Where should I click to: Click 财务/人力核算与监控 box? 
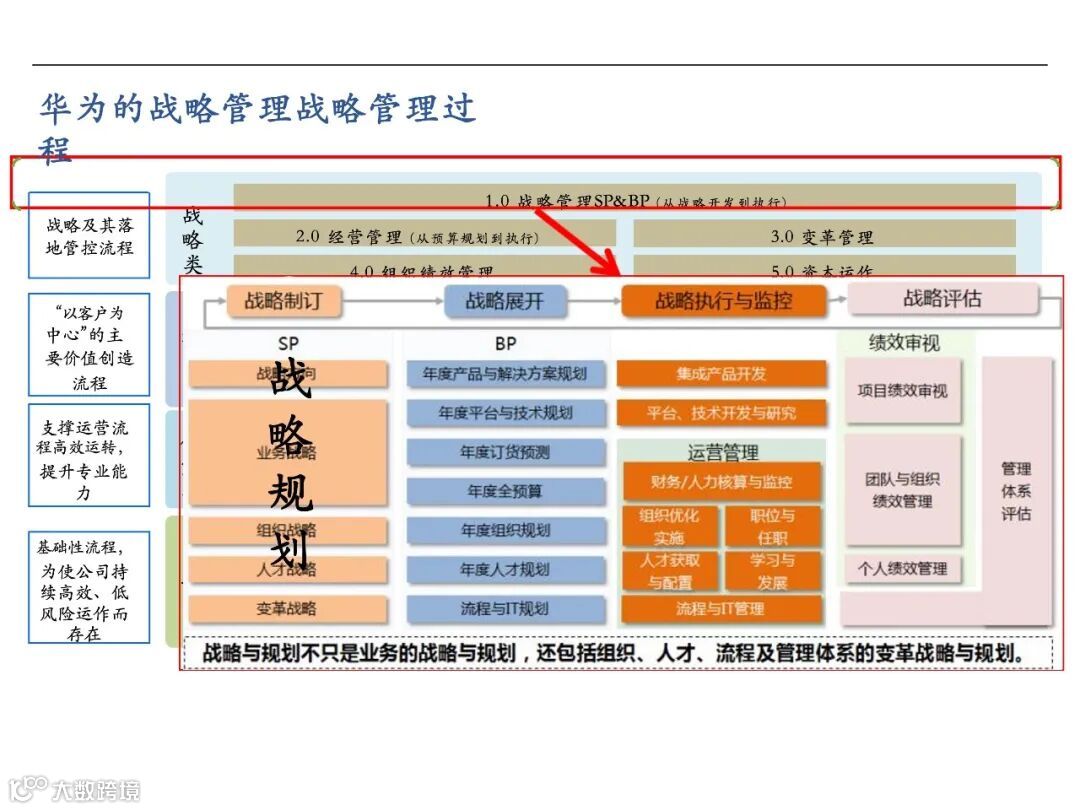(x=721, y=482)
